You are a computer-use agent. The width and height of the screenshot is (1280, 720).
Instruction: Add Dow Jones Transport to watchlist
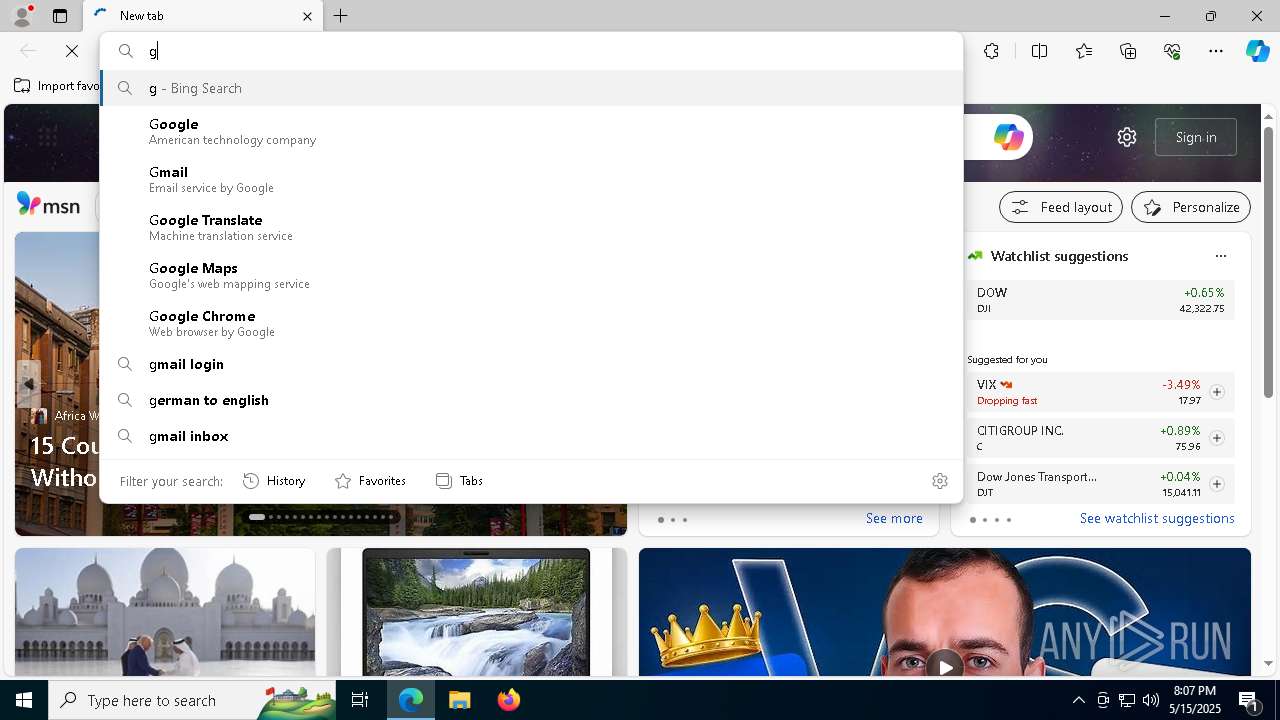1216,484
